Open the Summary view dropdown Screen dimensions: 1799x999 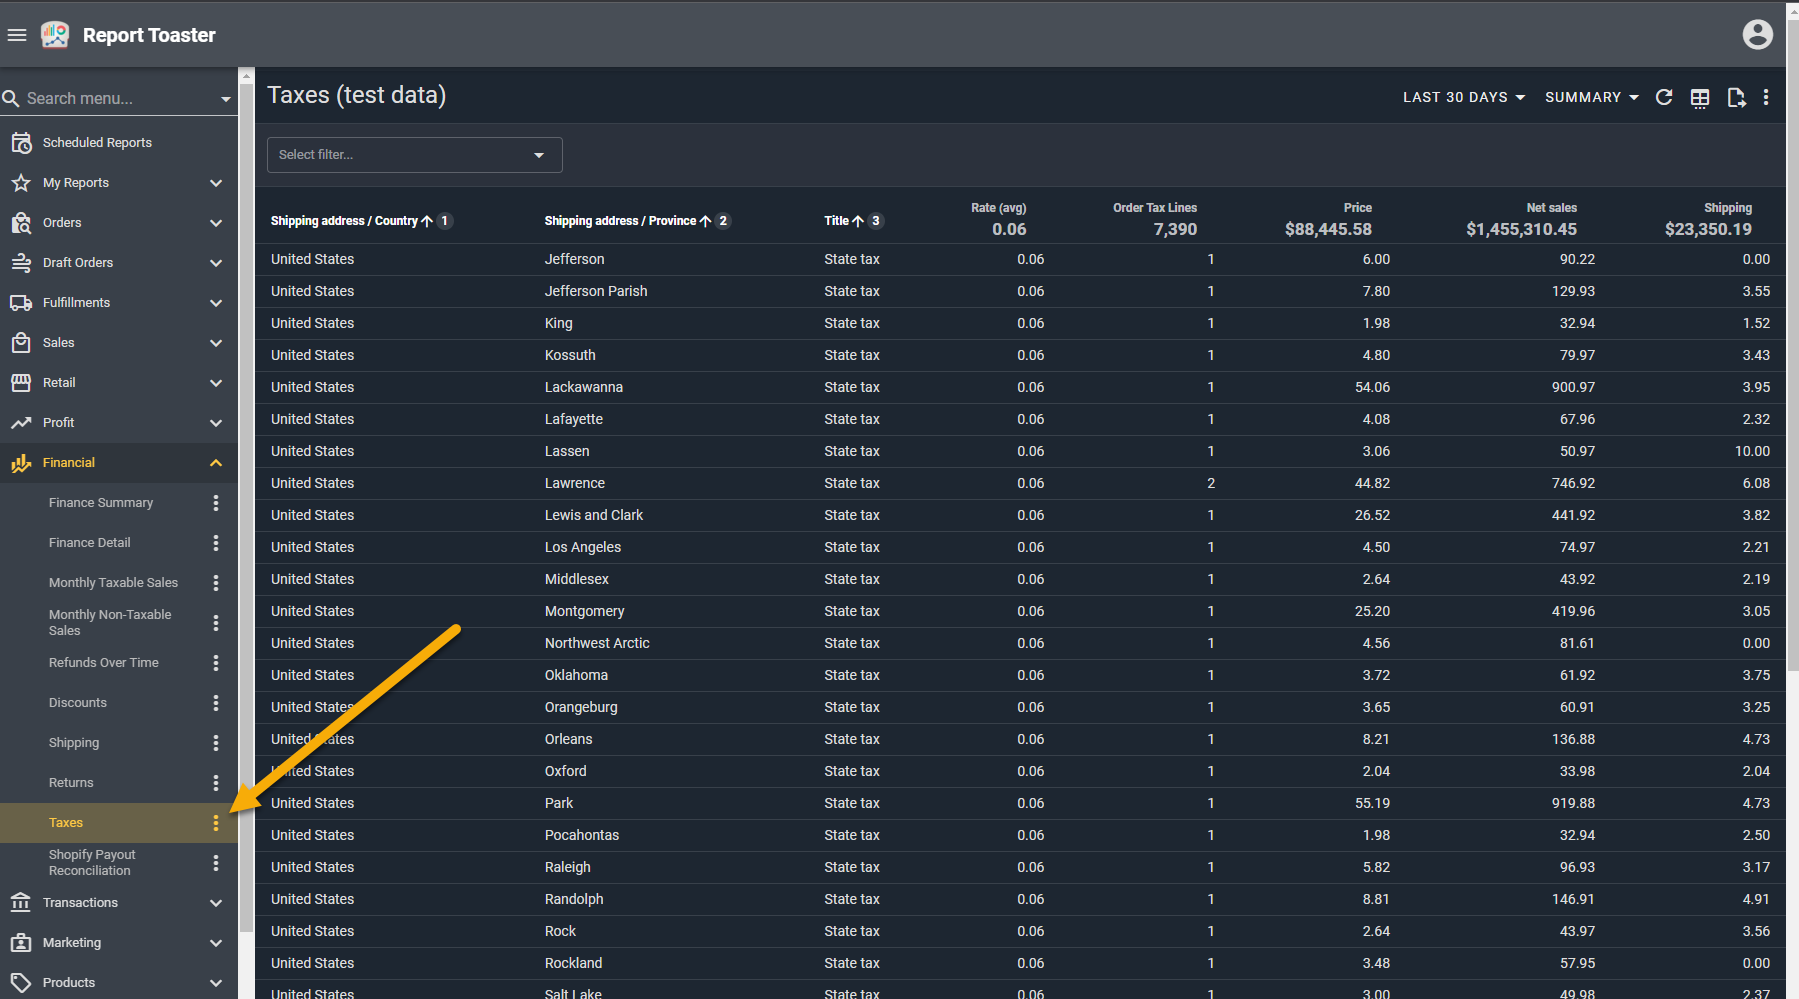(1591, 97)
